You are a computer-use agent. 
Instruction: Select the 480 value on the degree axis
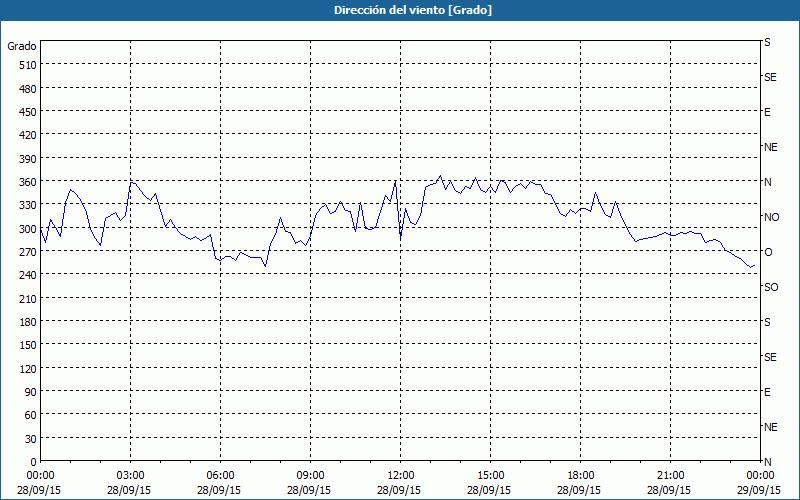tap(28, 89)
